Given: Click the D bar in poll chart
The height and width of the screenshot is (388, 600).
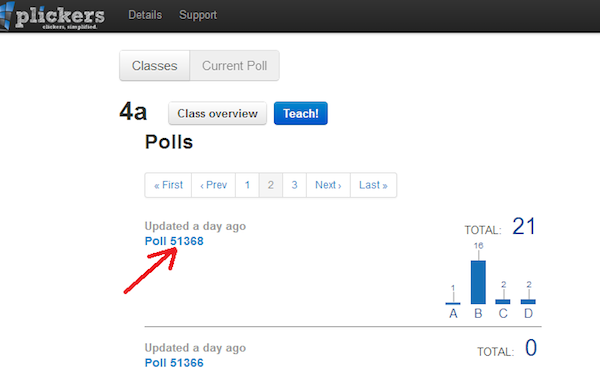Looking at the screenshot, I should click(x=528, y=302).
